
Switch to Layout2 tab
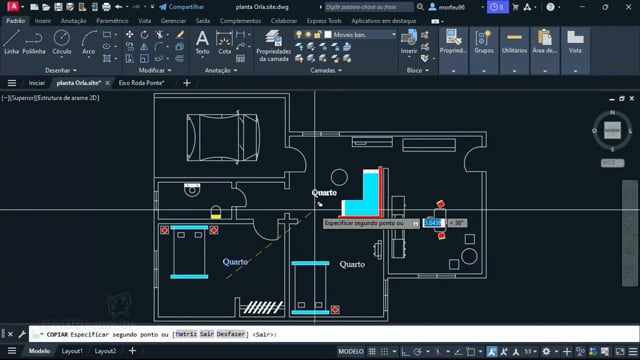105,351
